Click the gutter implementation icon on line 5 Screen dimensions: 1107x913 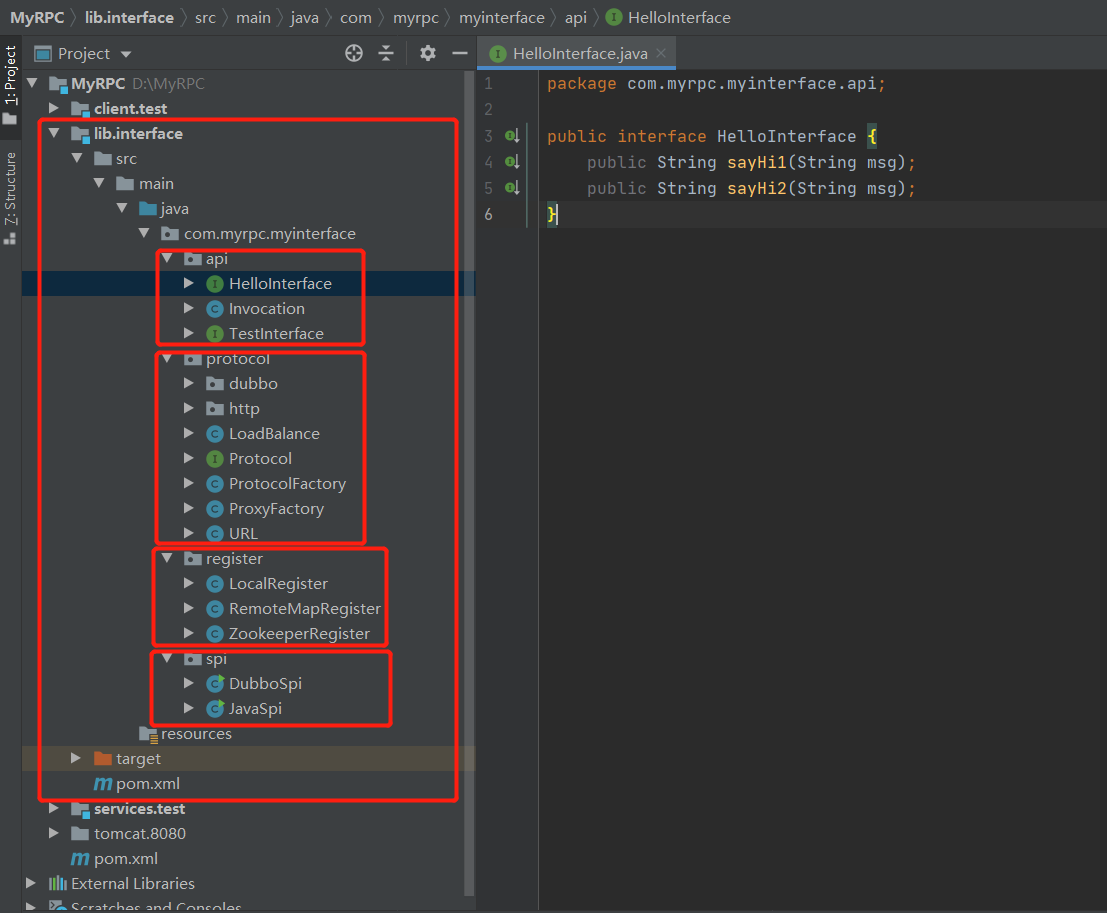point(512,188)
